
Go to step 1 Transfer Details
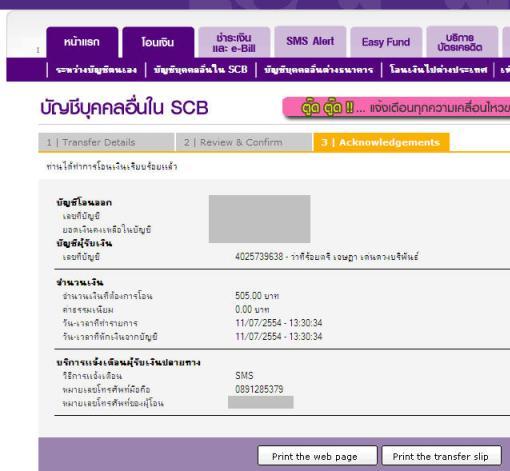pos(106,142)
